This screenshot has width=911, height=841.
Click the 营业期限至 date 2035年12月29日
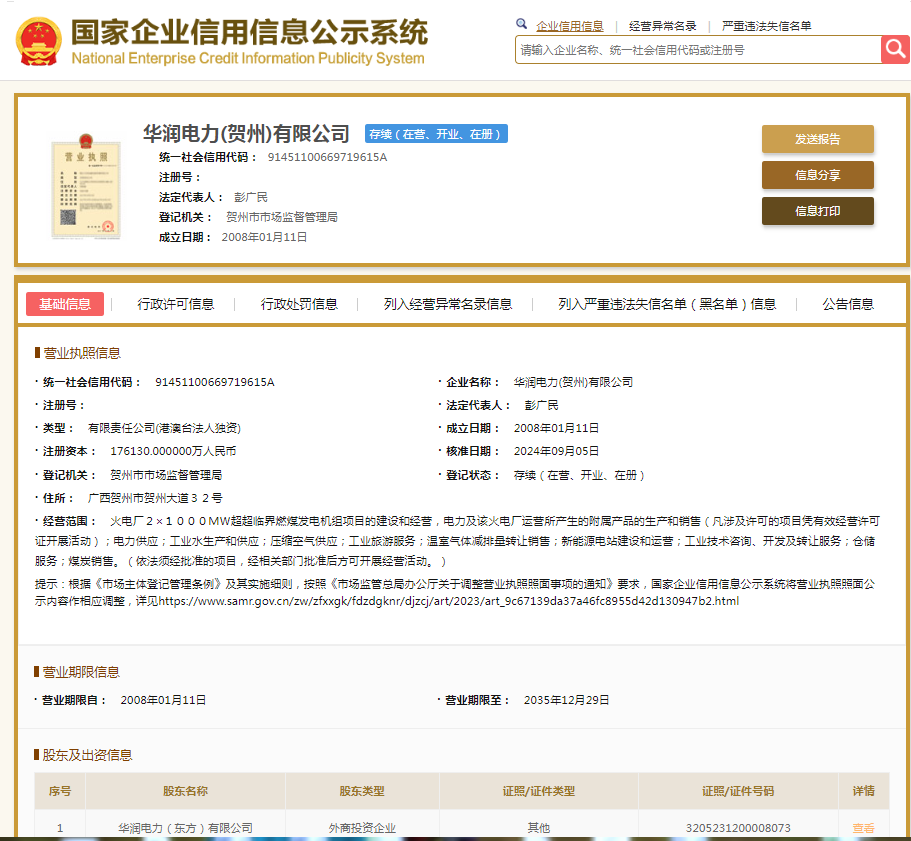(x=566, y=700)
